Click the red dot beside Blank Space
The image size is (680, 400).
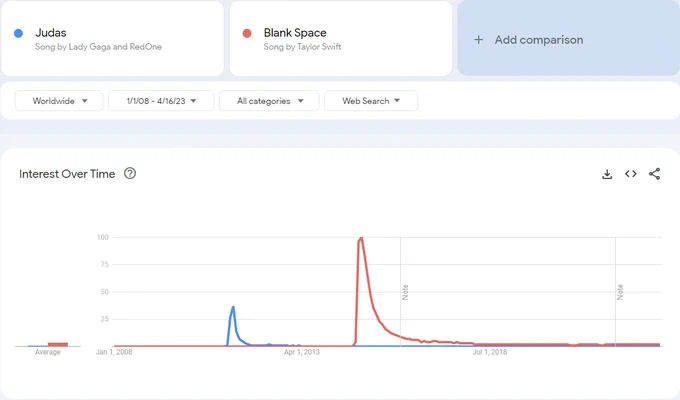click(247, 33)
